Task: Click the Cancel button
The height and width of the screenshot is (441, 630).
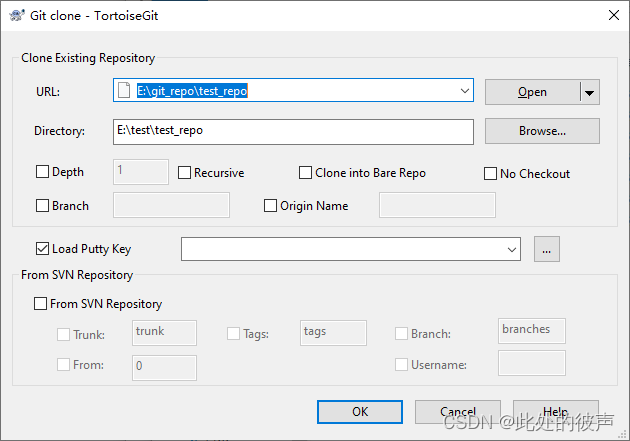Action: tap(458, 411)
